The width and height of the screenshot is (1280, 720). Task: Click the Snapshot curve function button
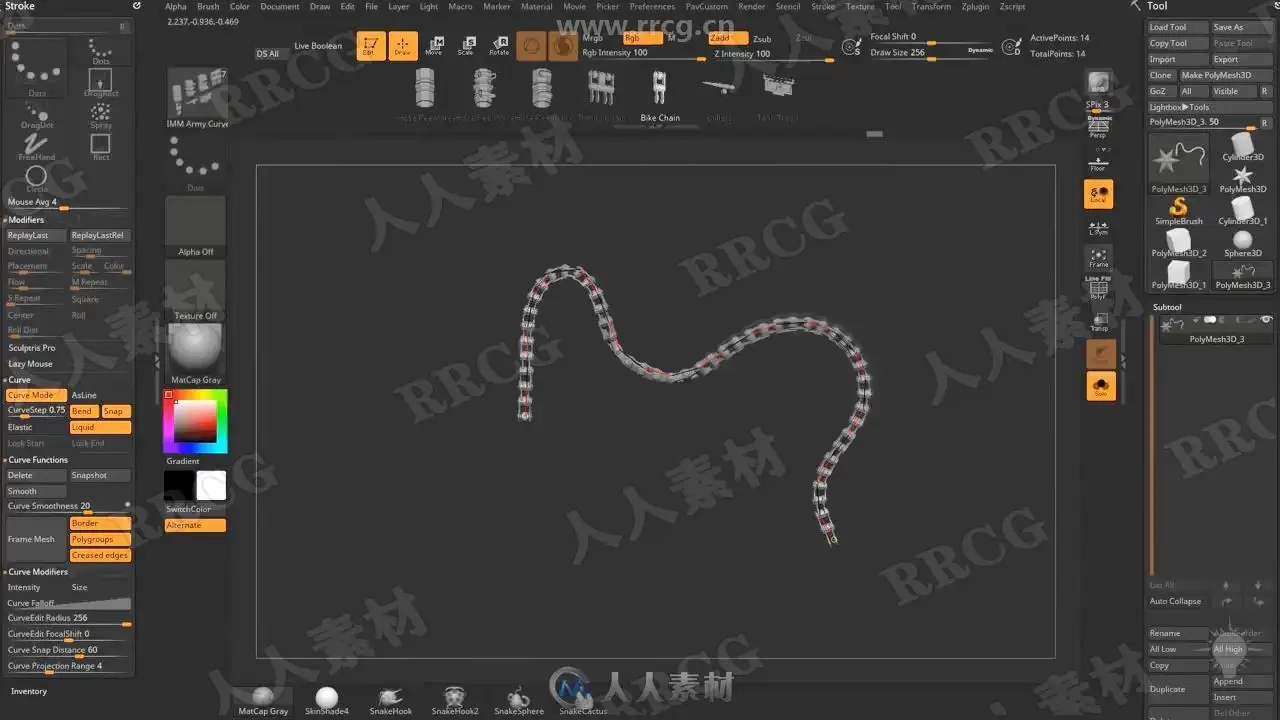tap(100, 475)
